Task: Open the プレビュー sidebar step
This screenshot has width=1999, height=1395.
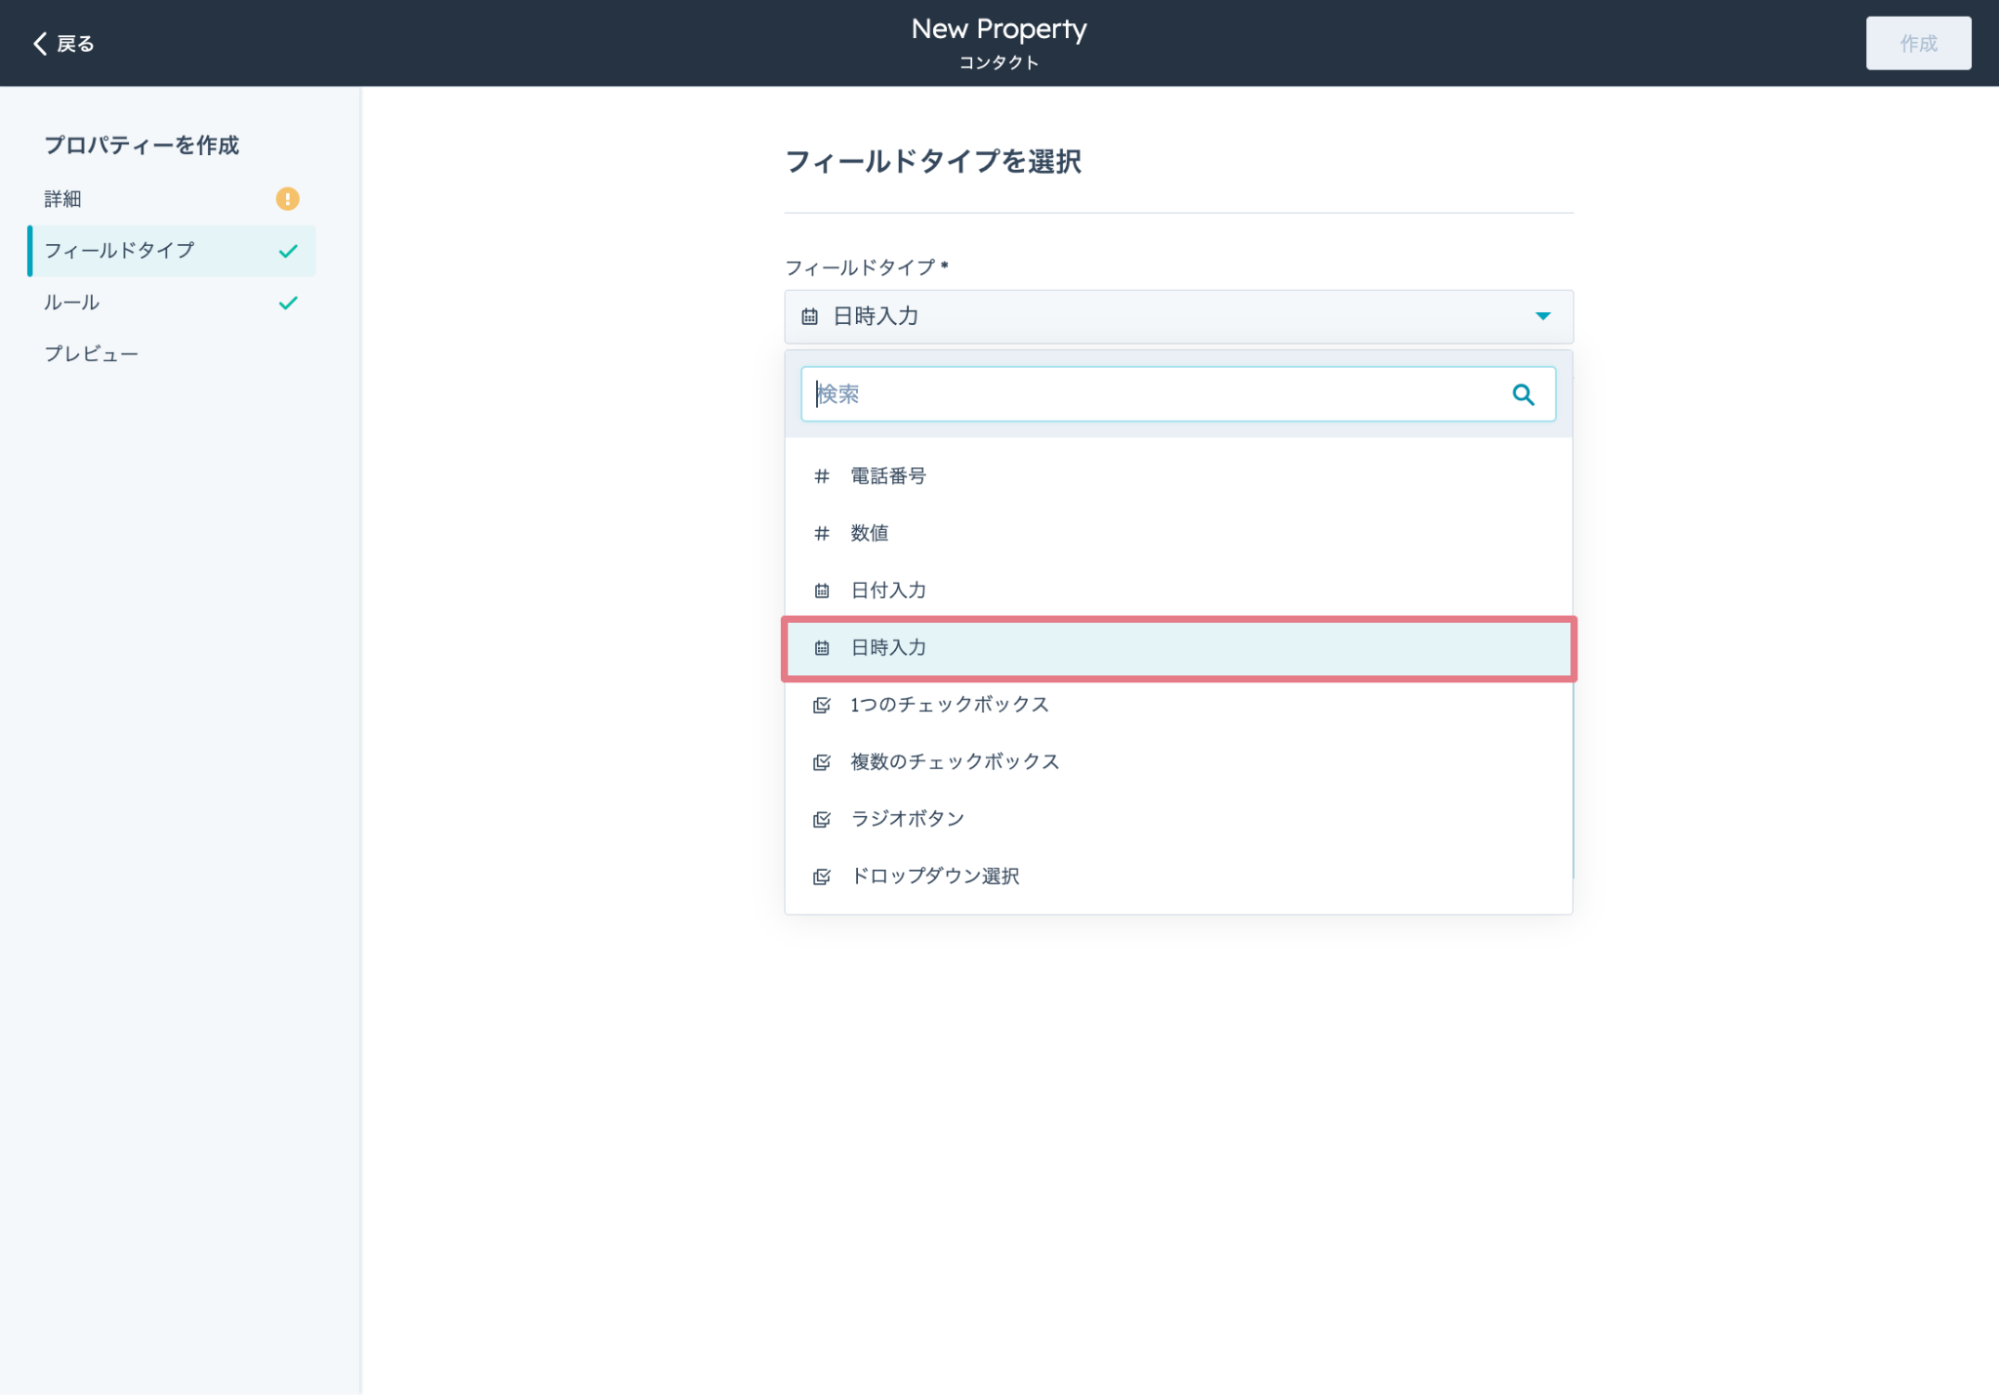Action: coord(91,354)
